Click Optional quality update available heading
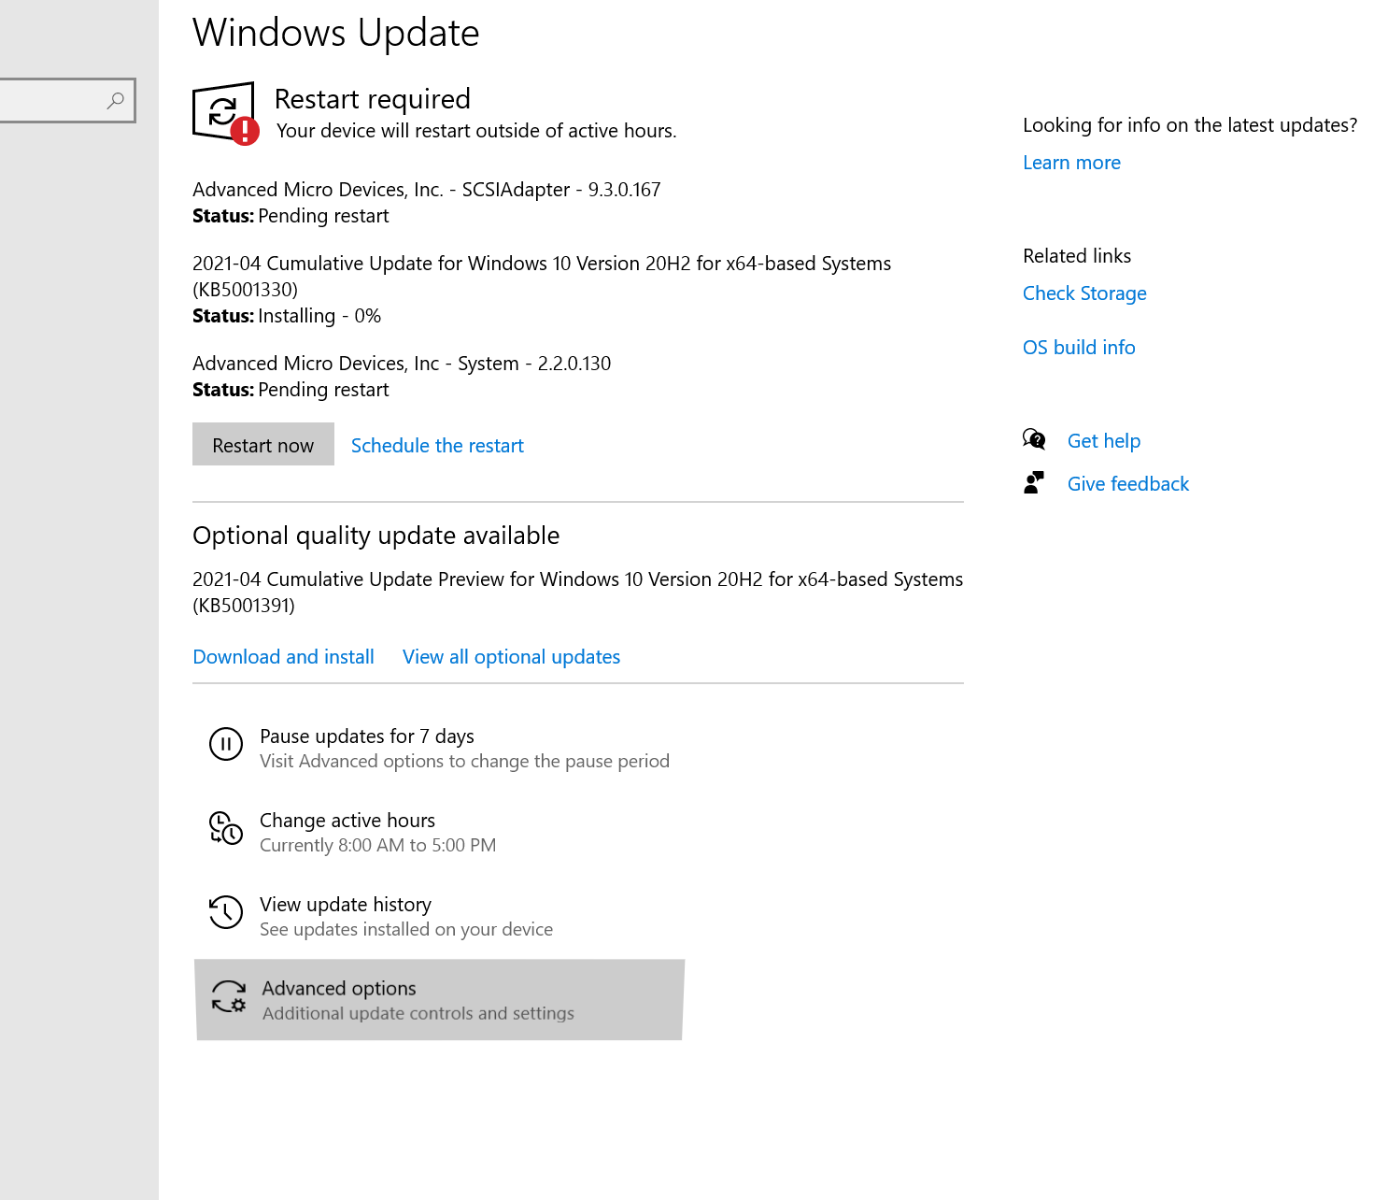This screenshot has height=1200, width=1373. 376,536
